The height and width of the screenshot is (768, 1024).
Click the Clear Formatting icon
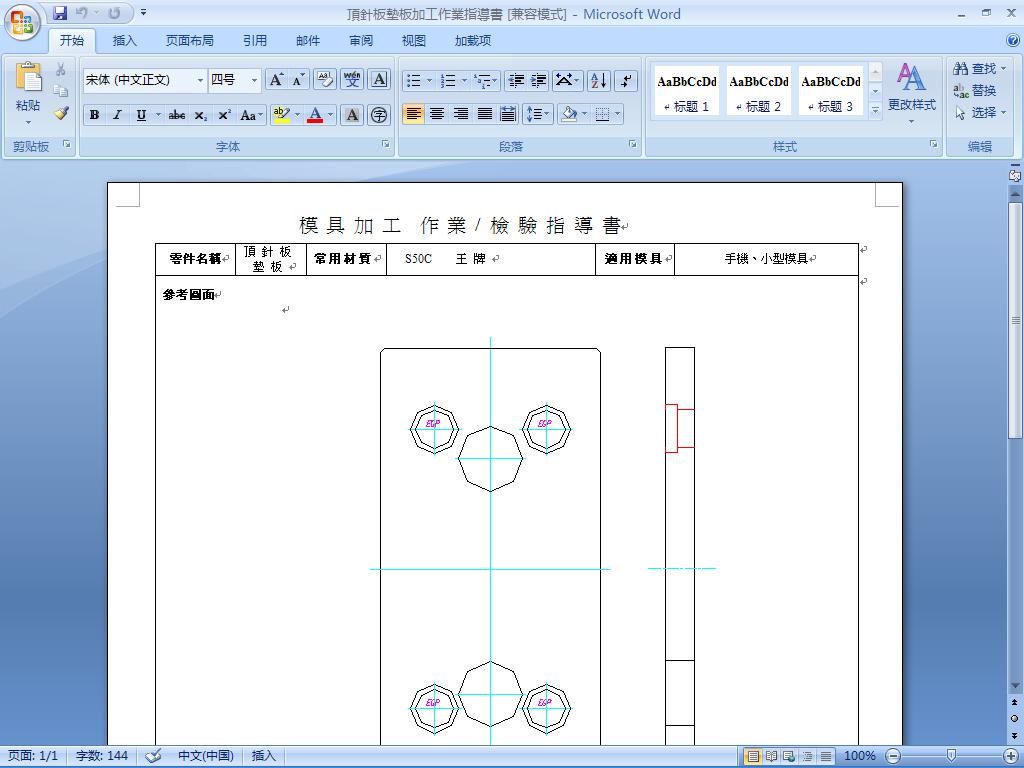click(x=325, y=80)
